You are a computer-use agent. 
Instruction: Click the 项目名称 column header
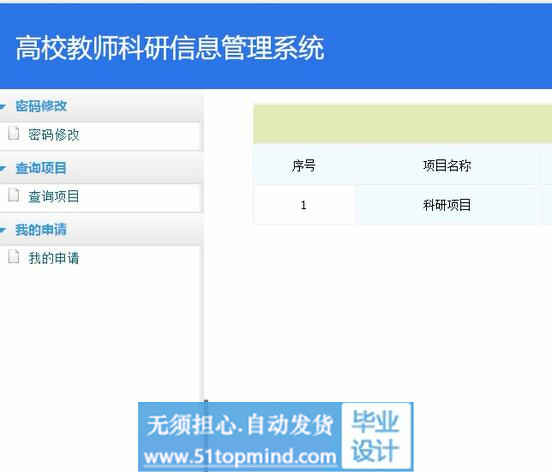[x=447, y=166]
